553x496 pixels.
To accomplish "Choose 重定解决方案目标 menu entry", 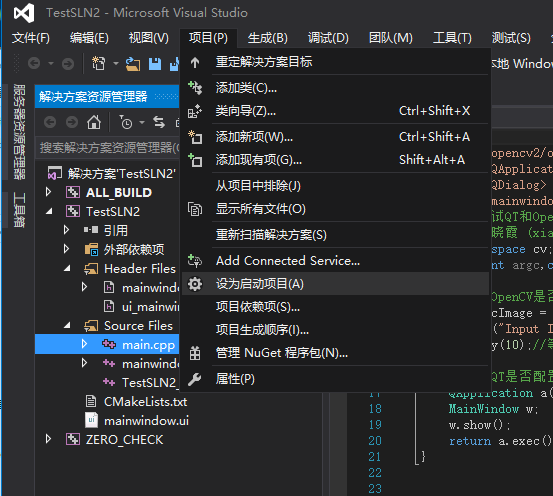I will coord(335,62).
